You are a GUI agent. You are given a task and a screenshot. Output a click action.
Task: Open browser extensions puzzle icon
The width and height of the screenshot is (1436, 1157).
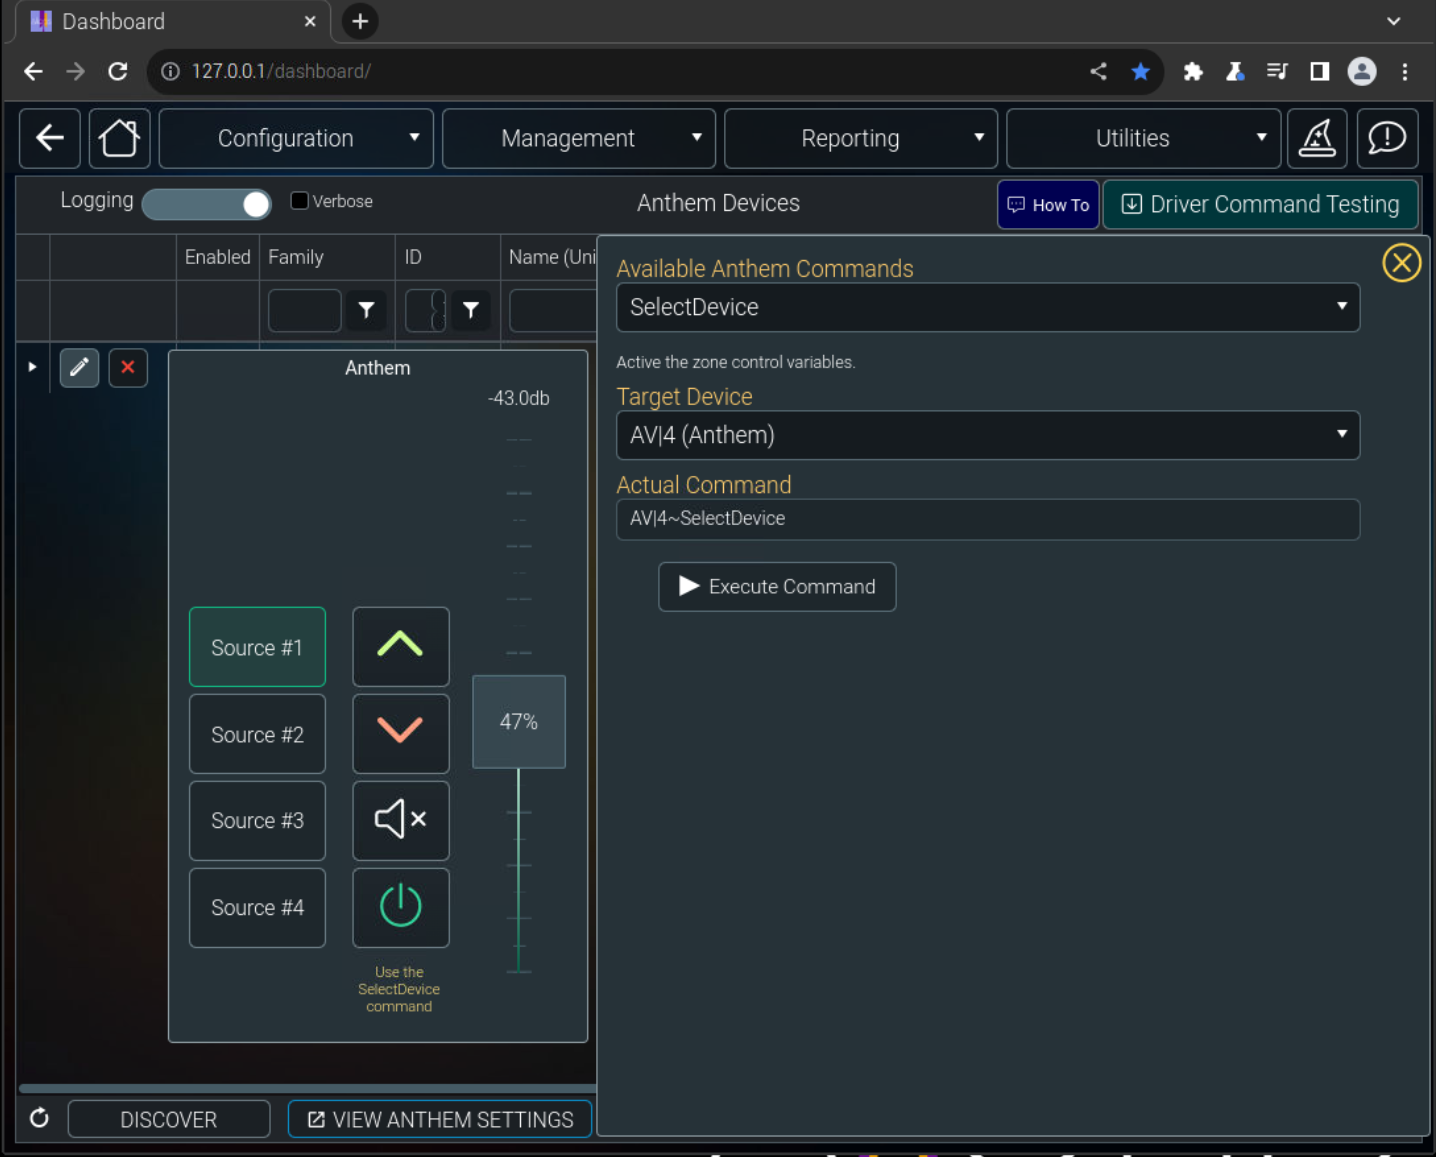[1192, 71]
